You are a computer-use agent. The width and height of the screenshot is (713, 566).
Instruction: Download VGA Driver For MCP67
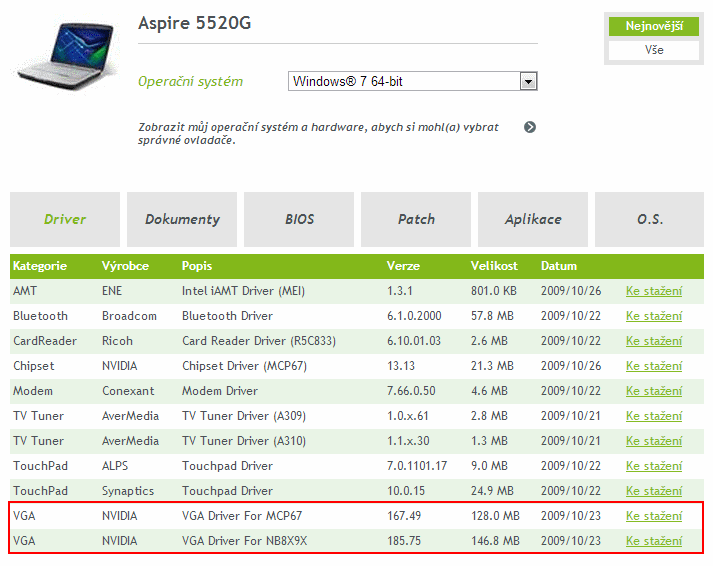click(654, 516)
